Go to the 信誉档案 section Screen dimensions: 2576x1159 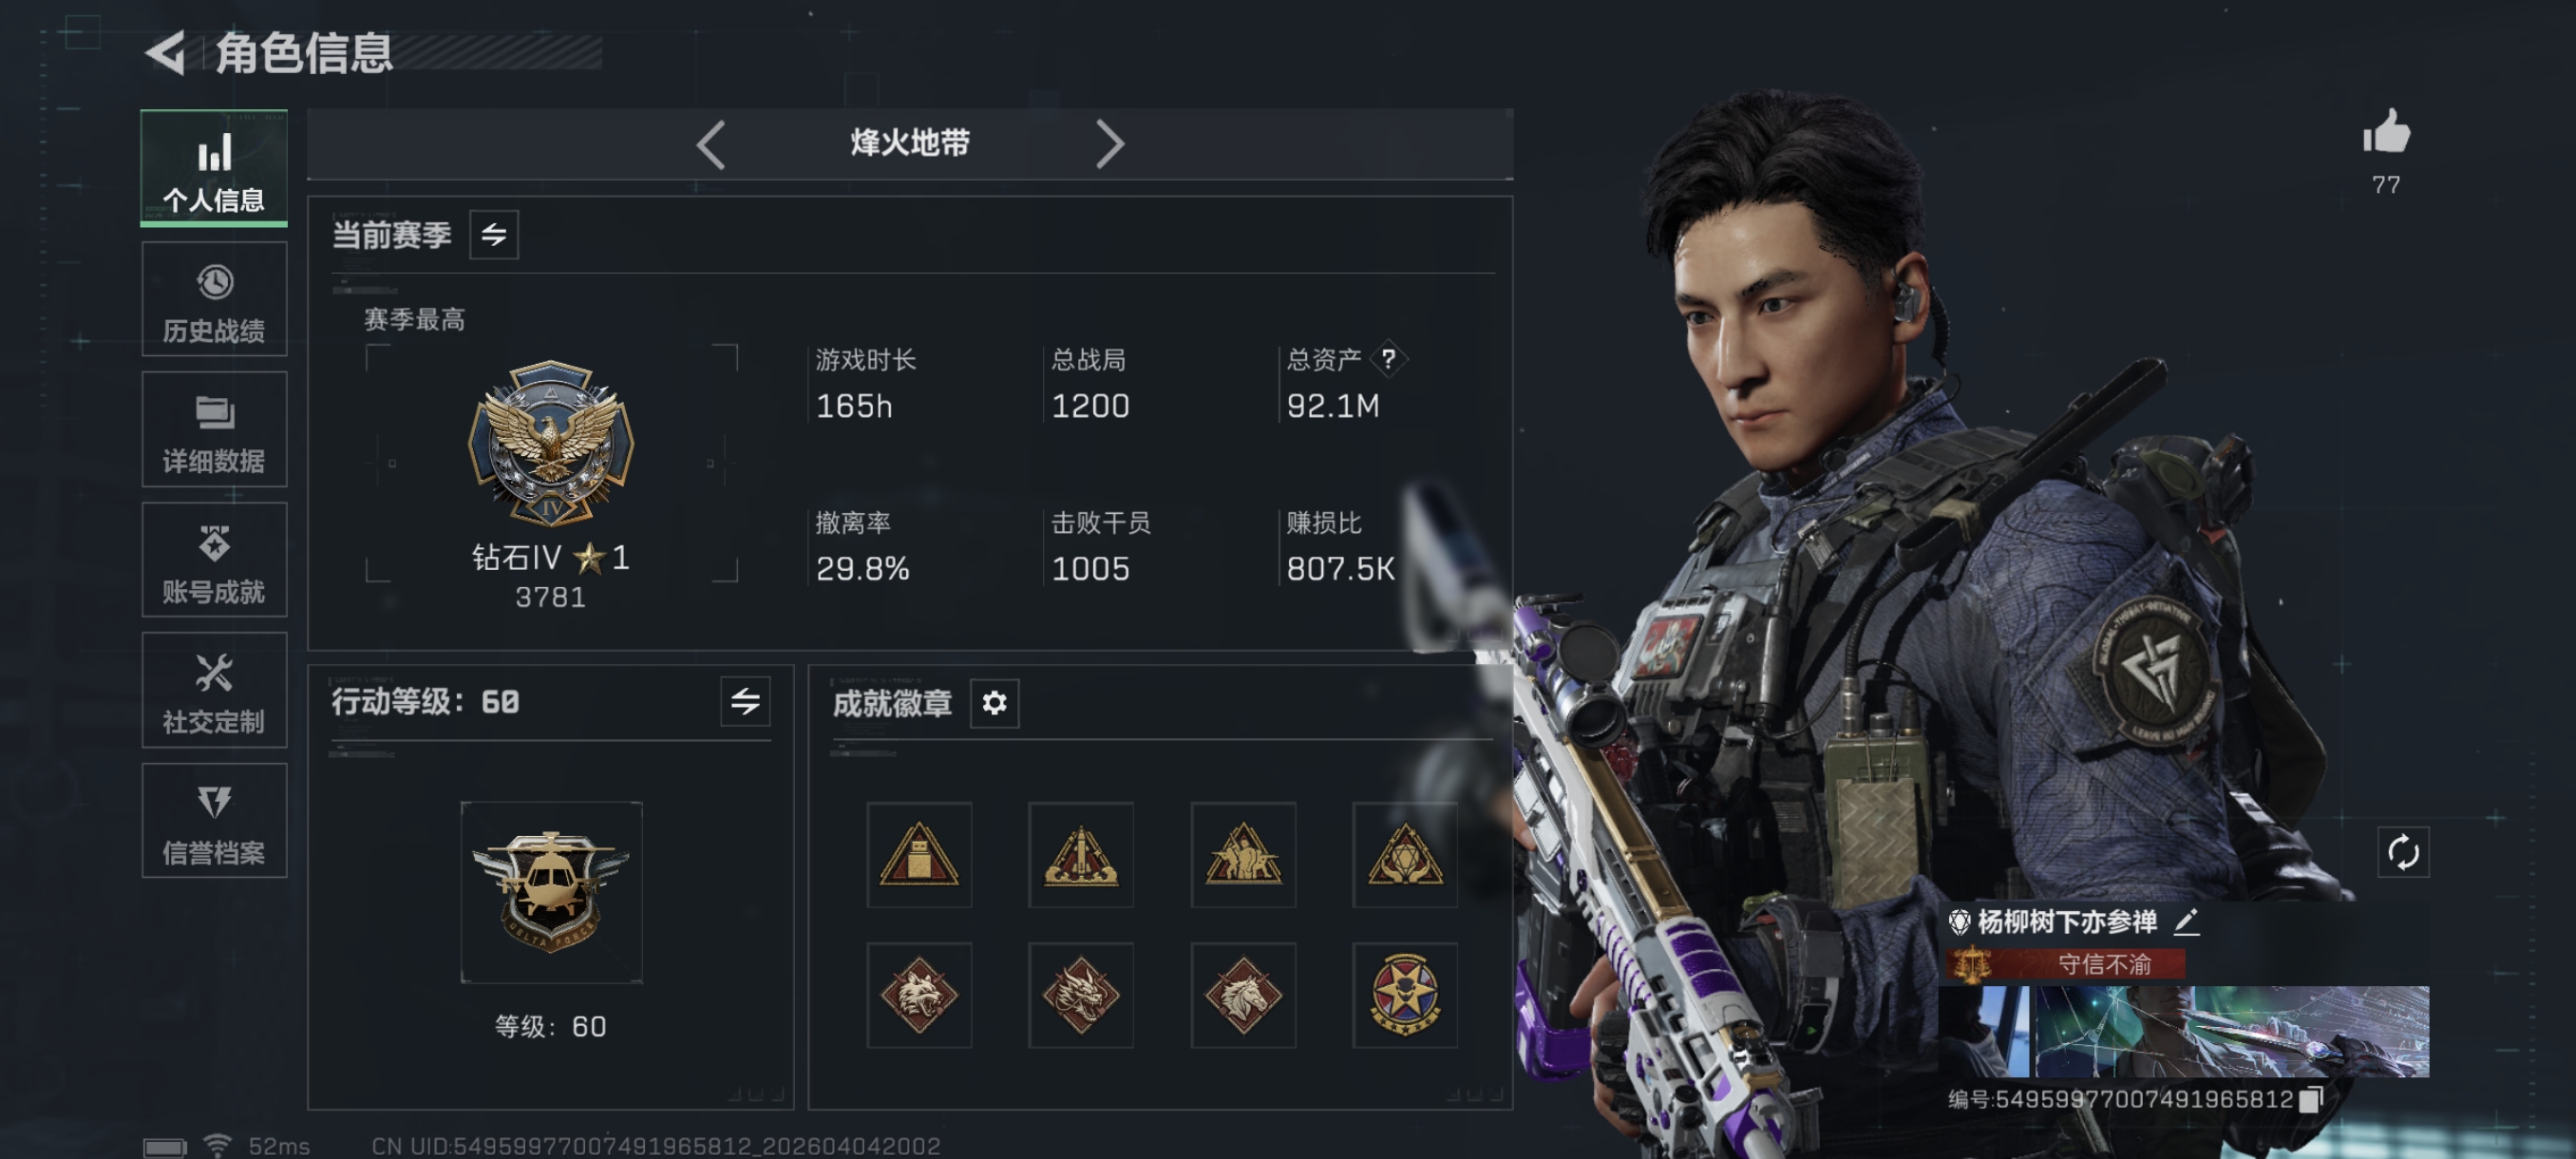coord(214,821)
